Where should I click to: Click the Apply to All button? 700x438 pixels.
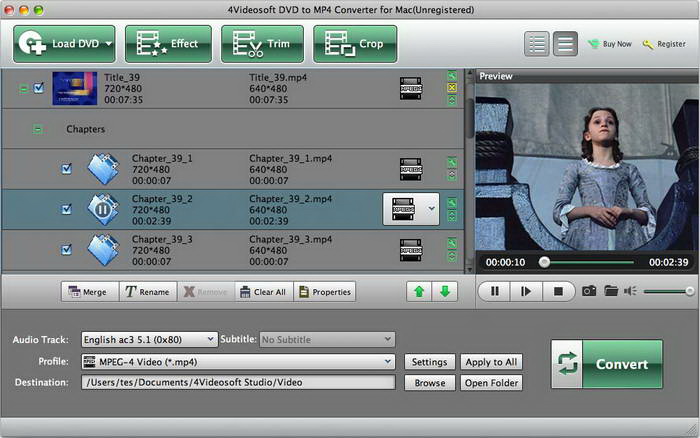coord(491,362)
